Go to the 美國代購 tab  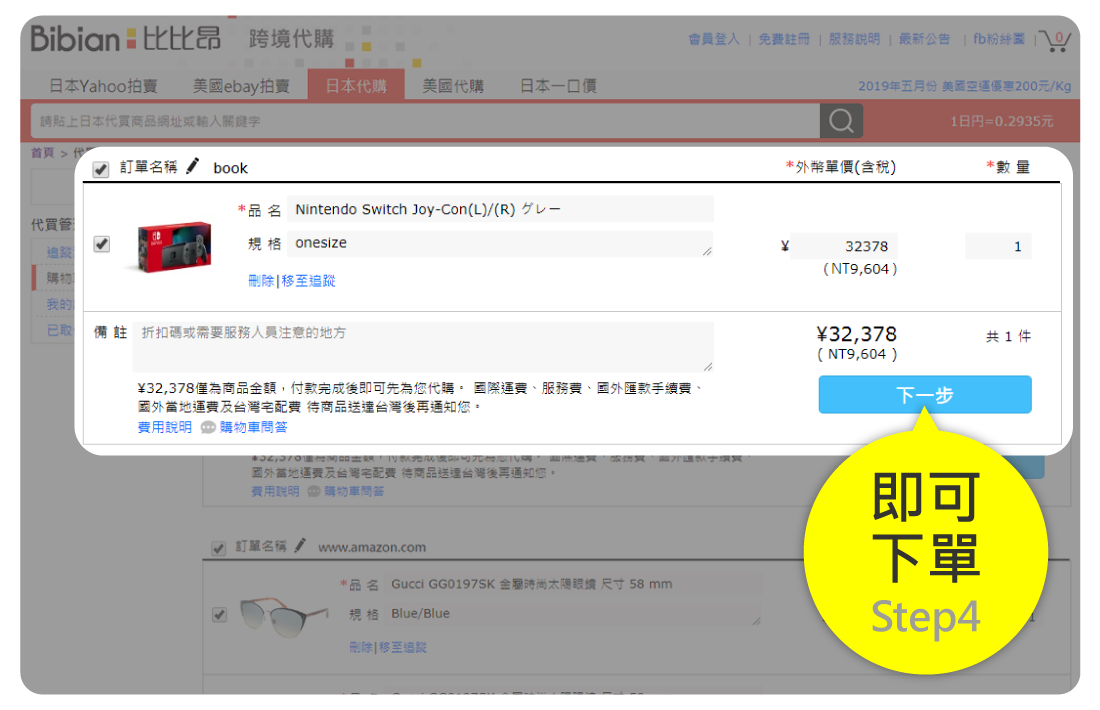[453, 86]
